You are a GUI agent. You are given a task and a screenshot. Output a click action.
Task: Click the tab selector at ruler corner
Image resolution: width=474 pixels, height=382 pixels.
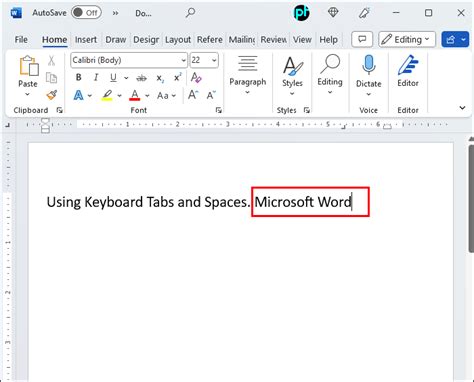(7, 125)
